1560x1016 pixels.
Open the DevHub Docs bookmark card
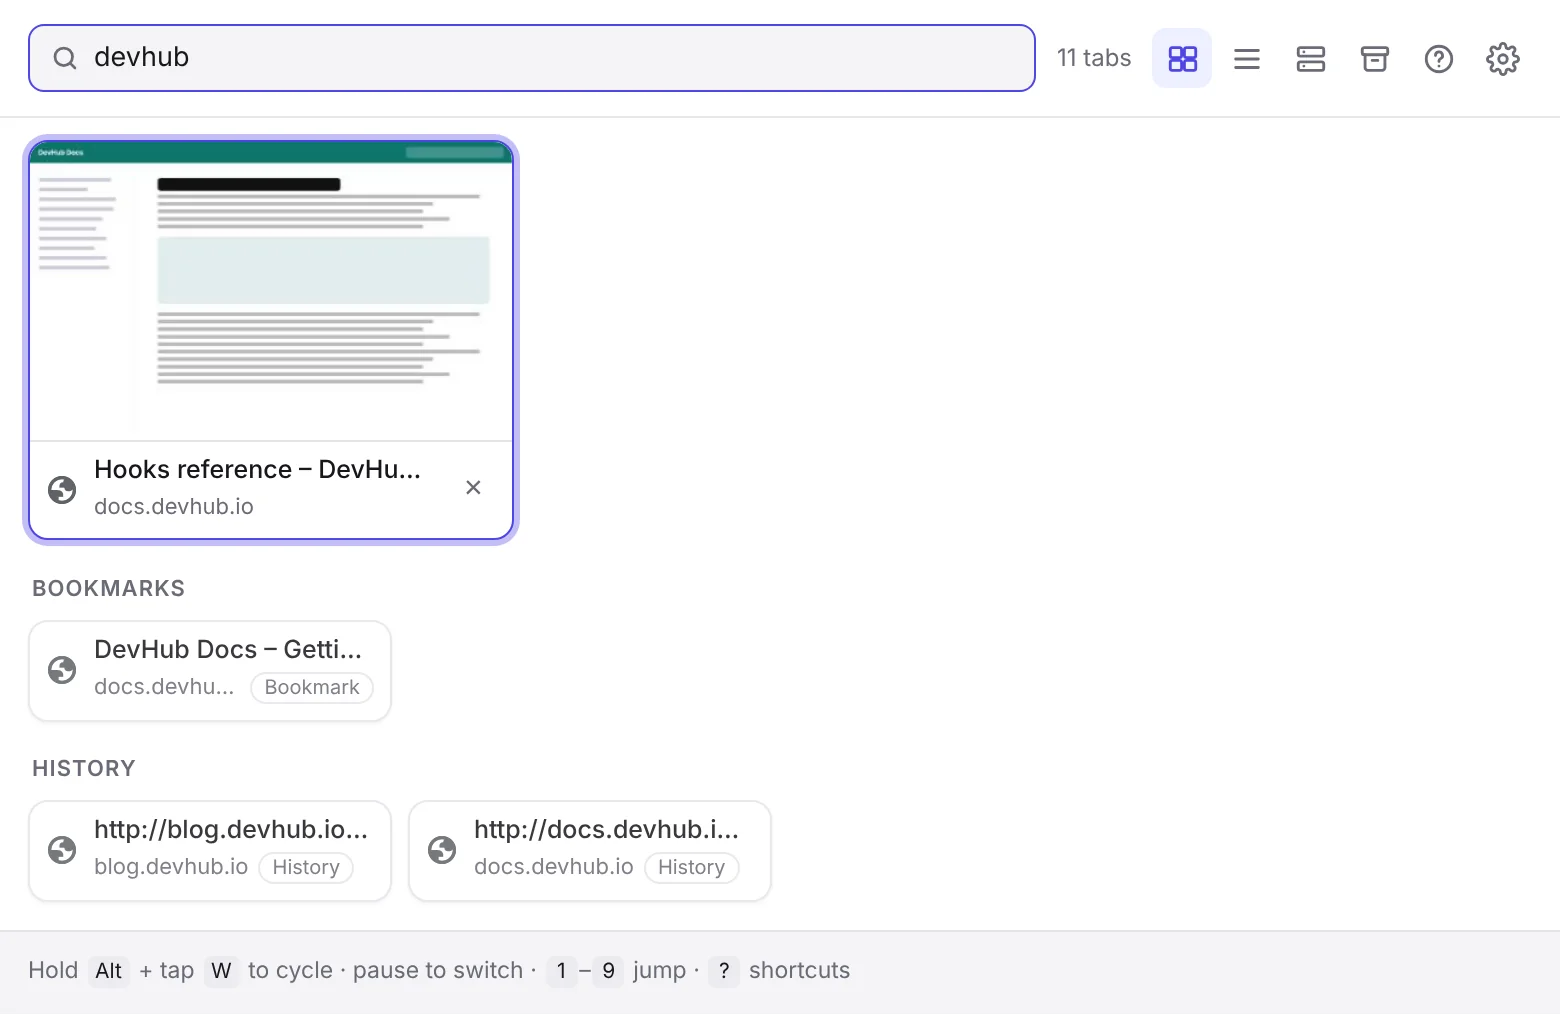click(x=210, y=670)
